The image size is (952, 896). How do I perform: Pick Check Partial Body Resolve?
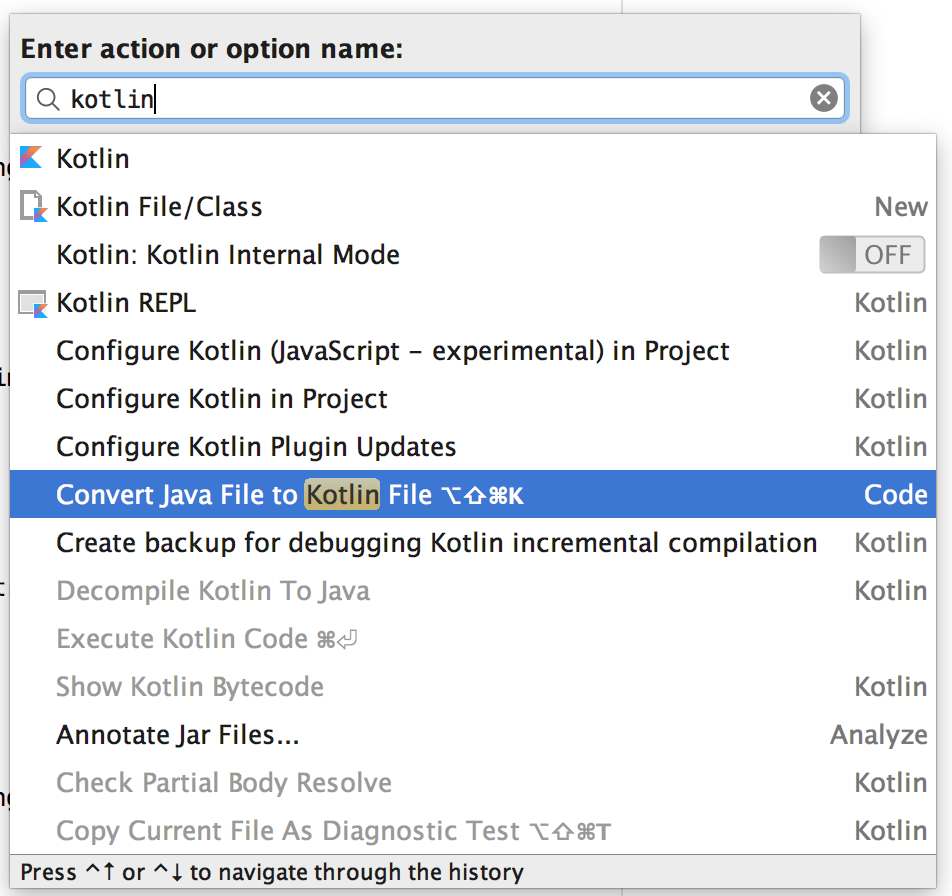tap(224, 783)
